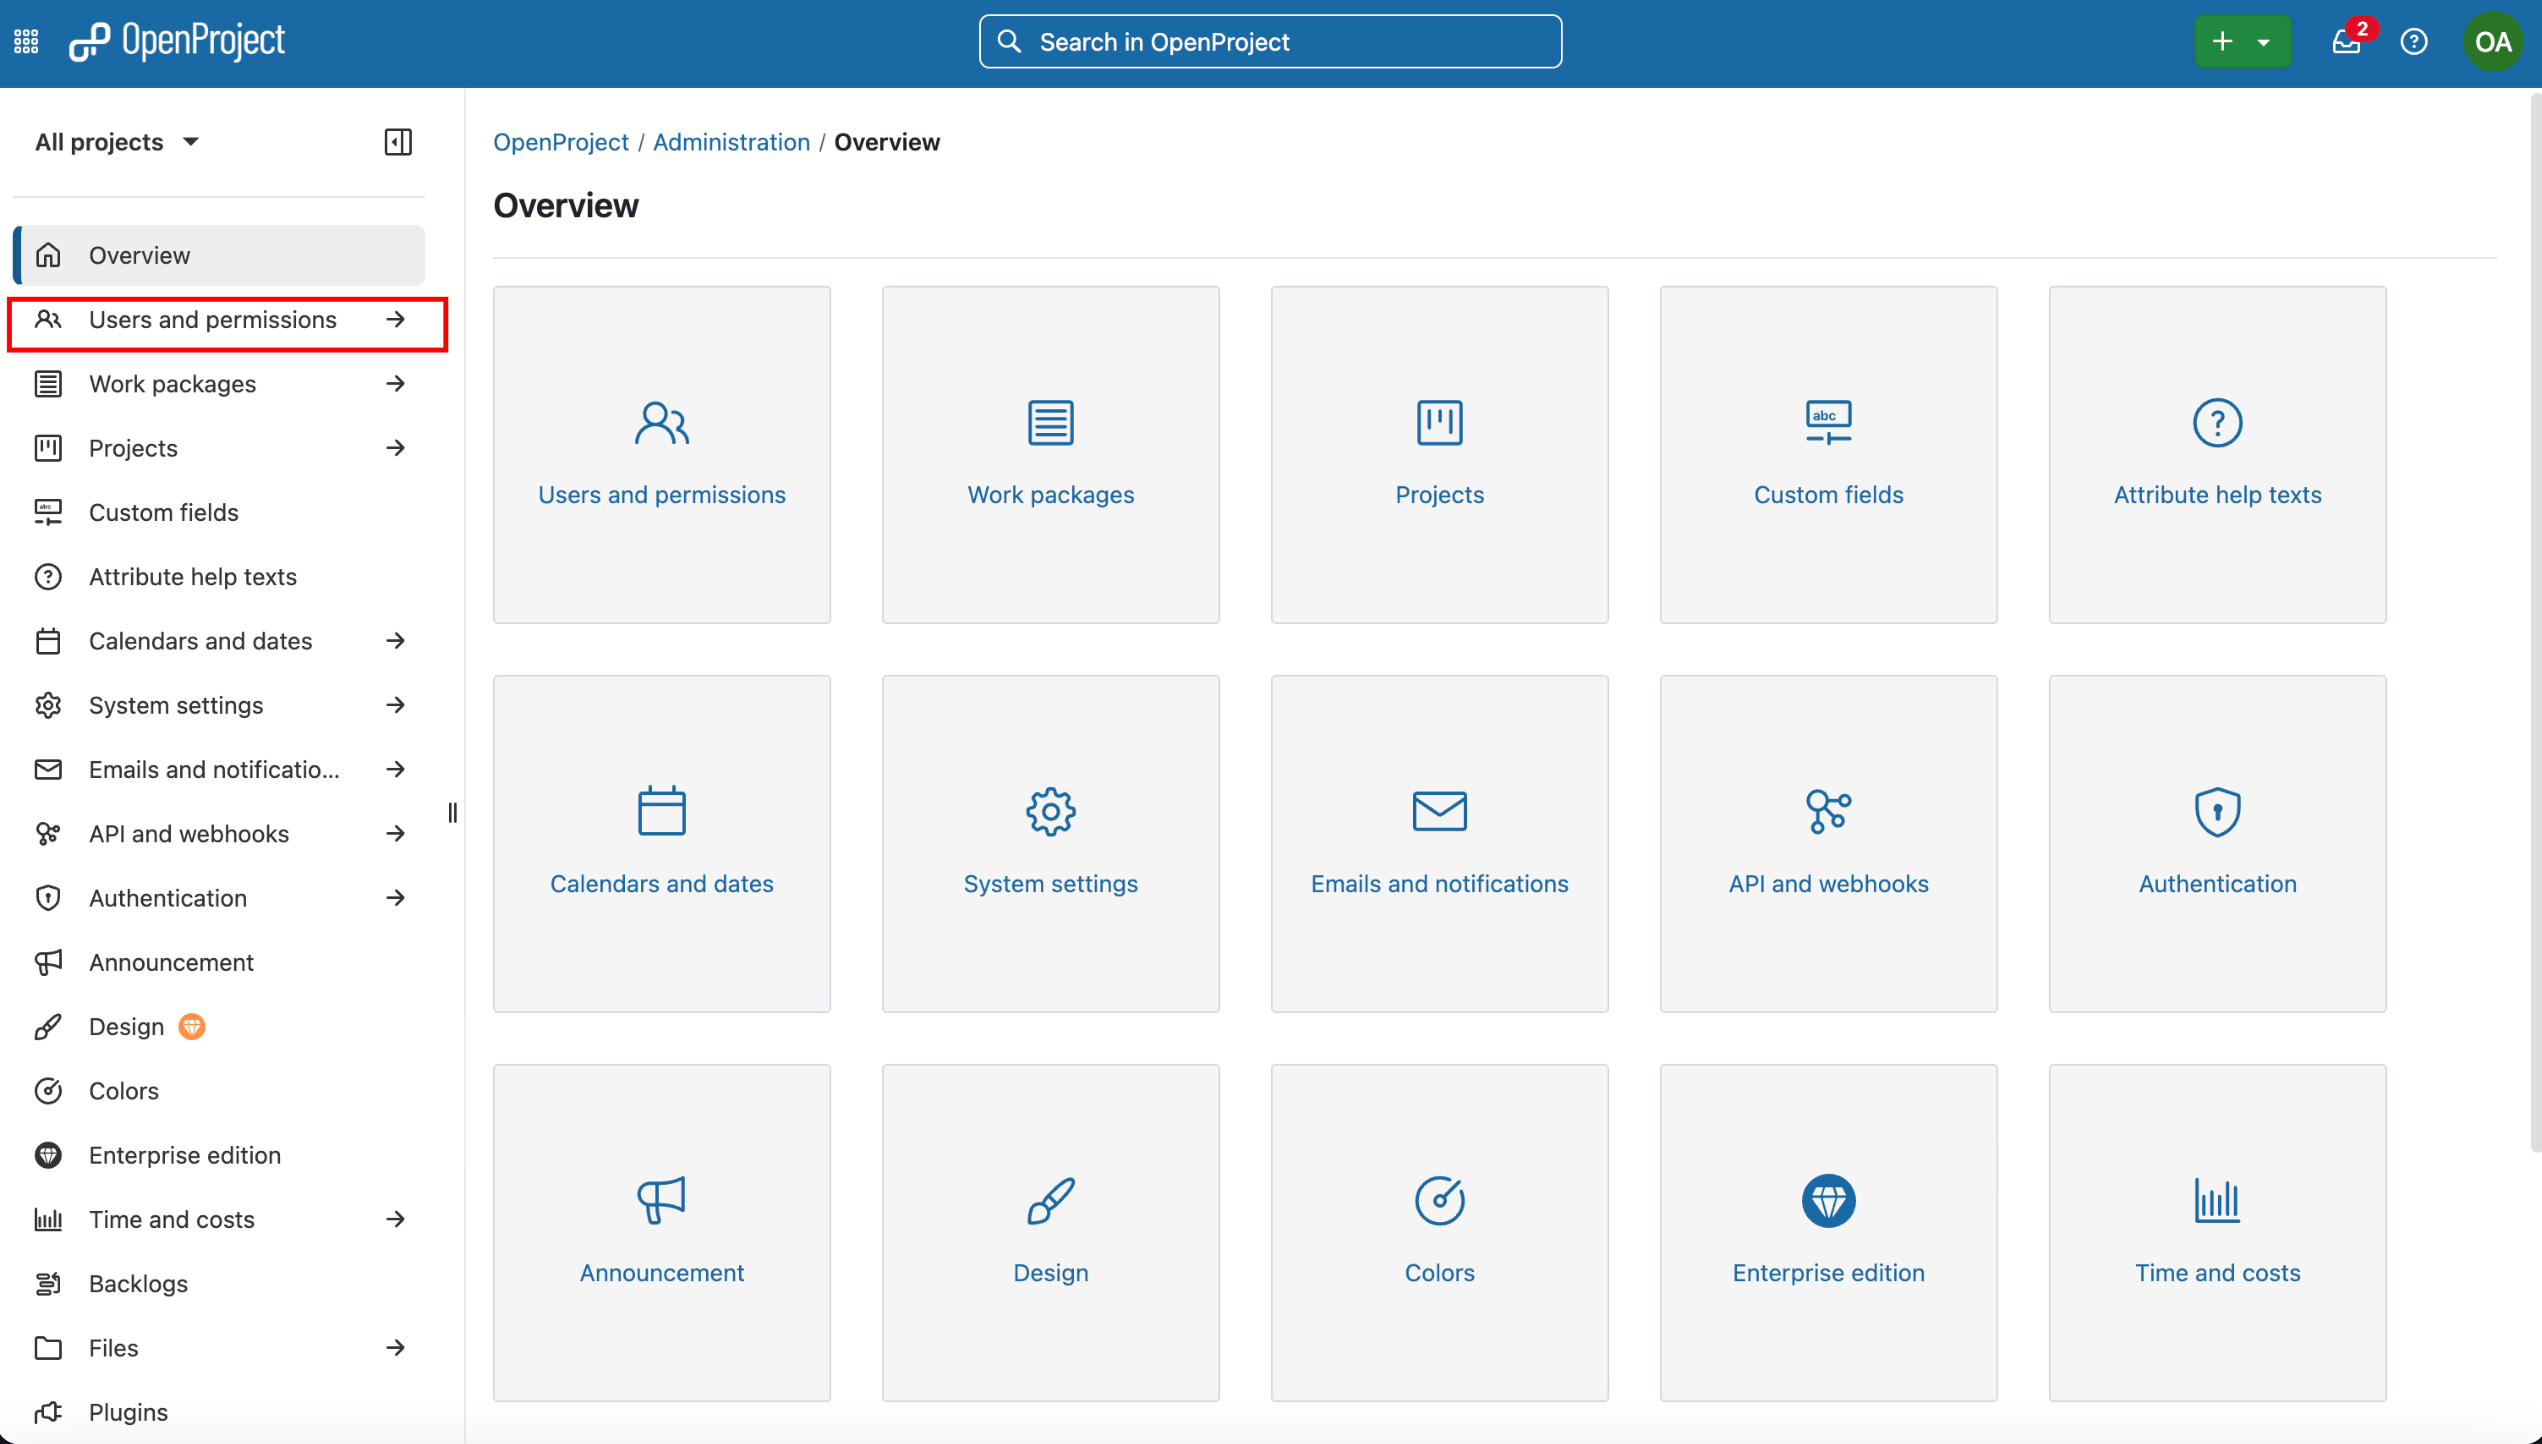Viewport: 2542px width, 1444px height.
Task: Open the green plus create dropdown
Action: click(2243, 41)
